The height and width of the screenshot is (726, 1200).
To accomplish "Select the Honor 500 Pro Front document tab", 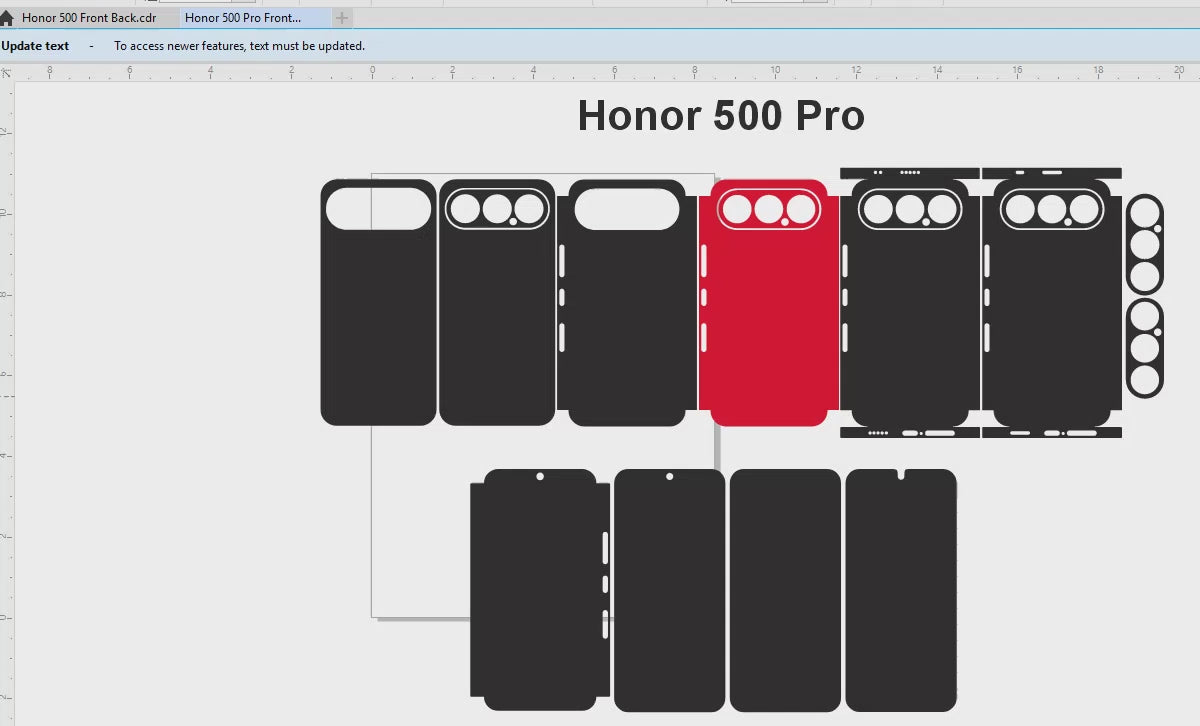I will [243, 18].
